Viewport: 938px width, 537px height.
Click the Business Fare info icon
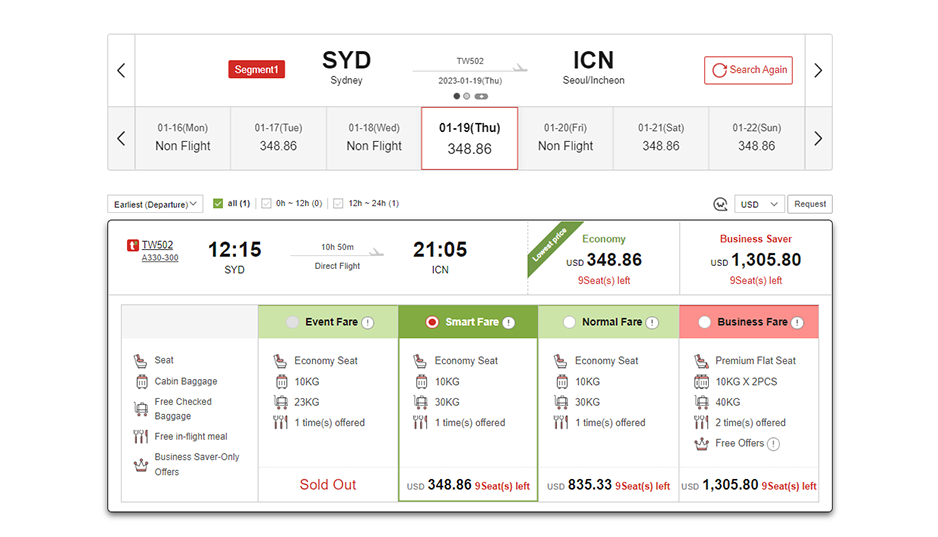[798, 323]
